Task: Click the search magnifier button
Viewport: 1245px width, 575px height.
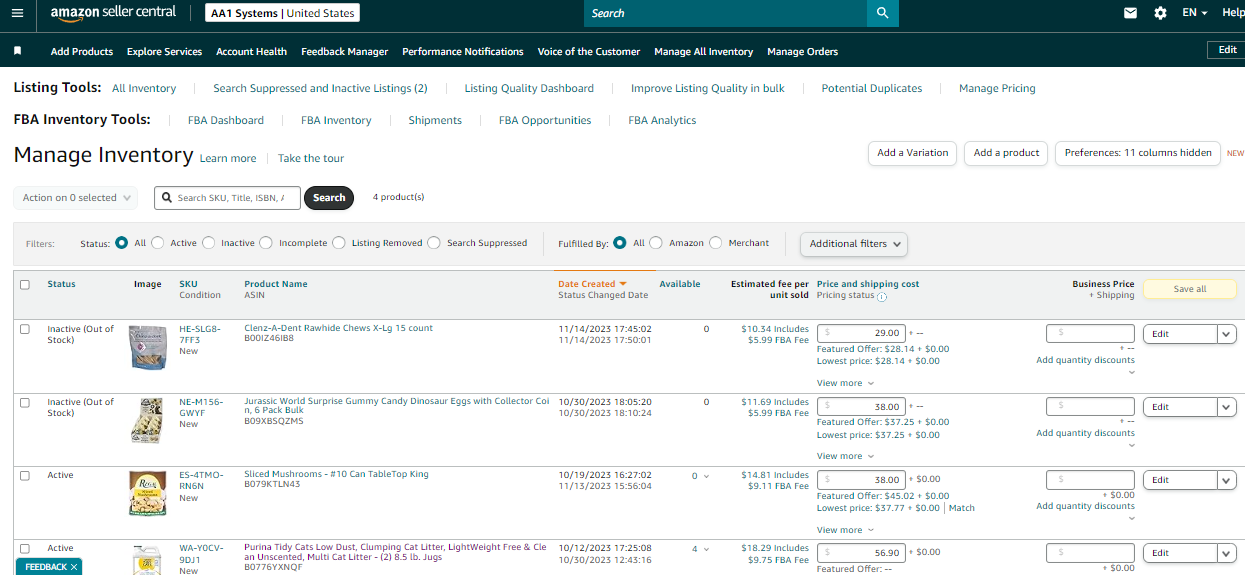Action: tap(882, 13)
